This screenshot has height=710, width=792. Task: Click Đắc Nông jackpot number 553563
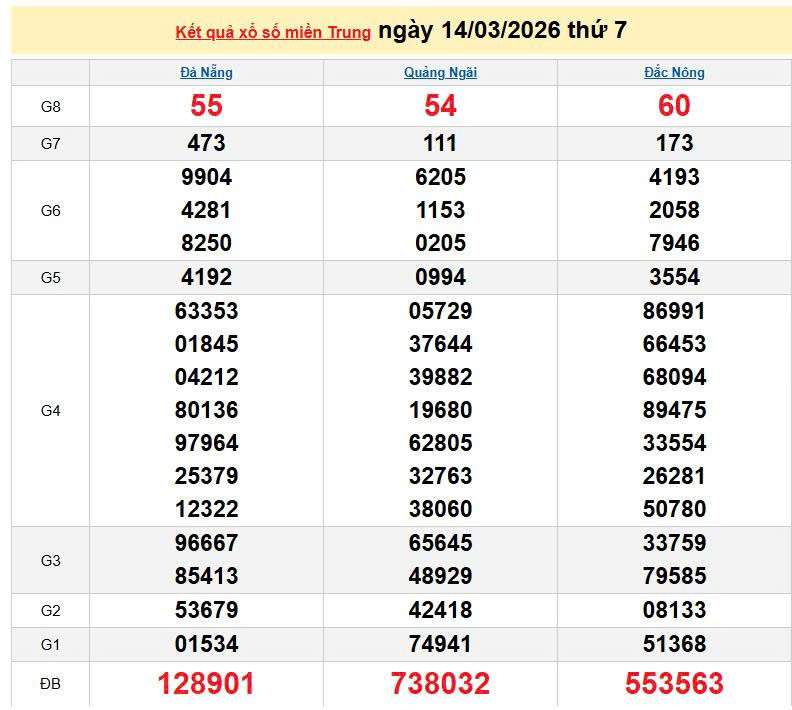pyautogui.click(x=674, y=684)
